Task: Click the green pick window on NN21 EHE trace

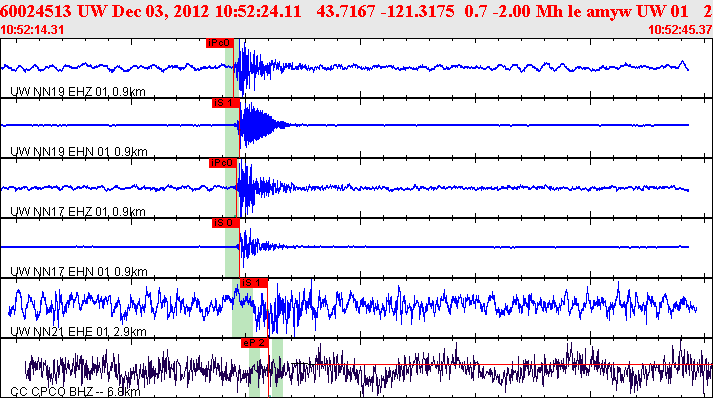Action: (x=242, y=308)
